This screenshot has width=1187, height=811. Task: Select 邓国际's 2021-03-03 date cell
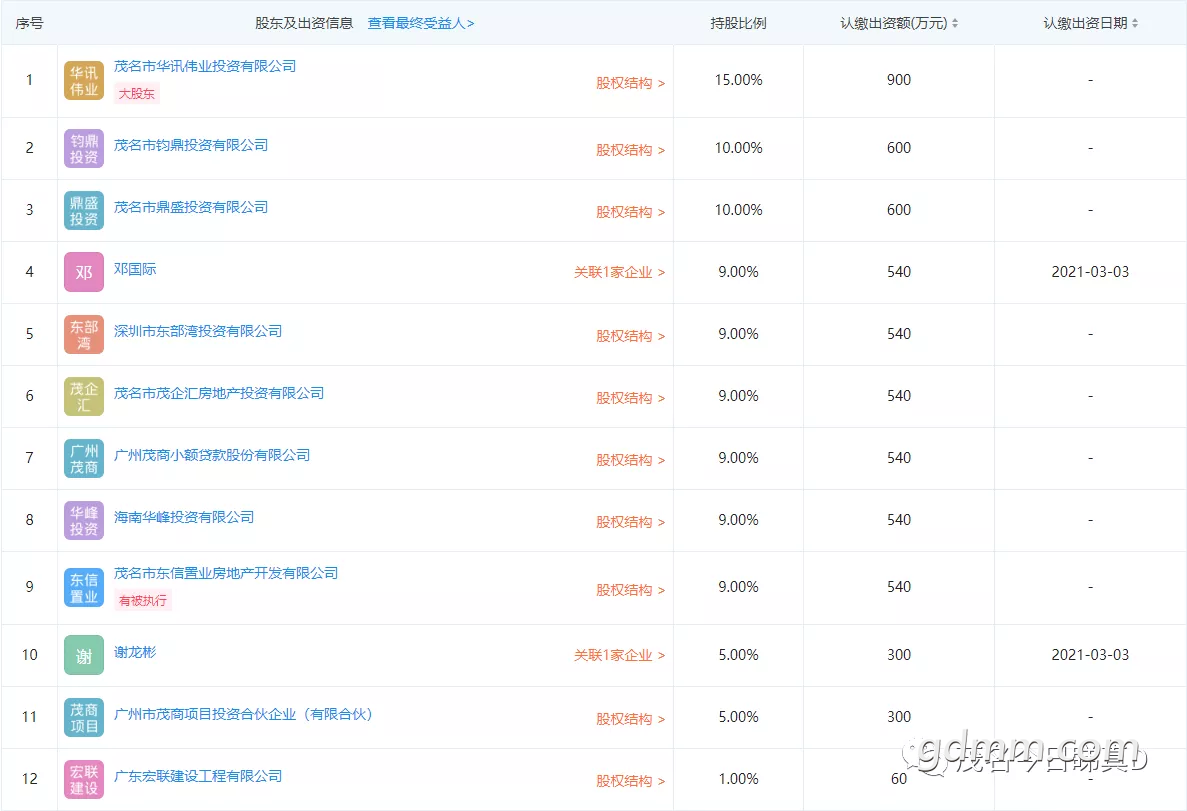pyautogui.click(x=1090, y=272)
